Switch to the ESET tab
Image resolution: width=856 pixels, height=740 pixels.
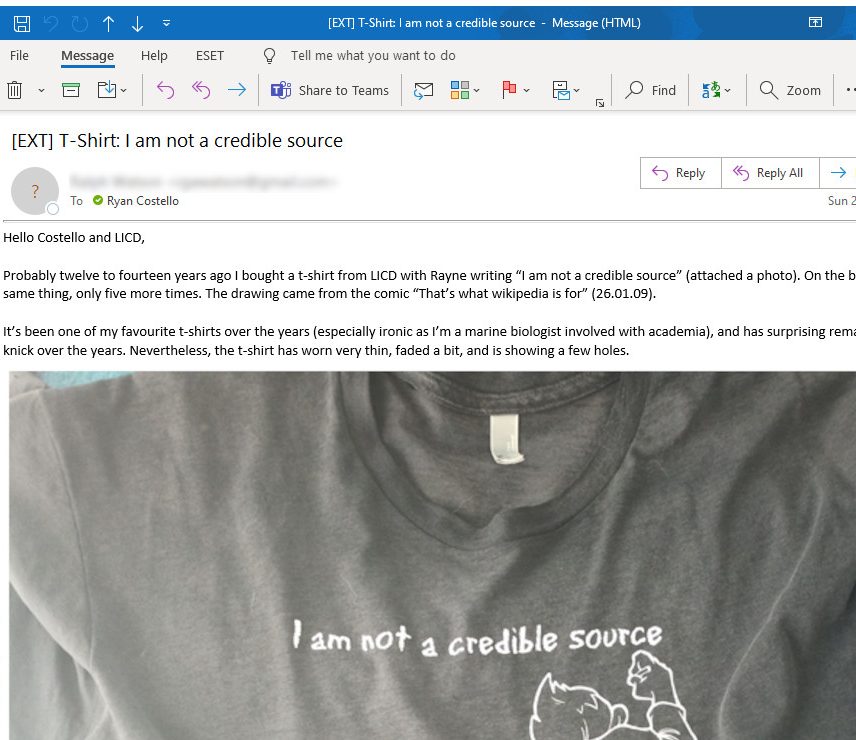(x=210, y=56)
